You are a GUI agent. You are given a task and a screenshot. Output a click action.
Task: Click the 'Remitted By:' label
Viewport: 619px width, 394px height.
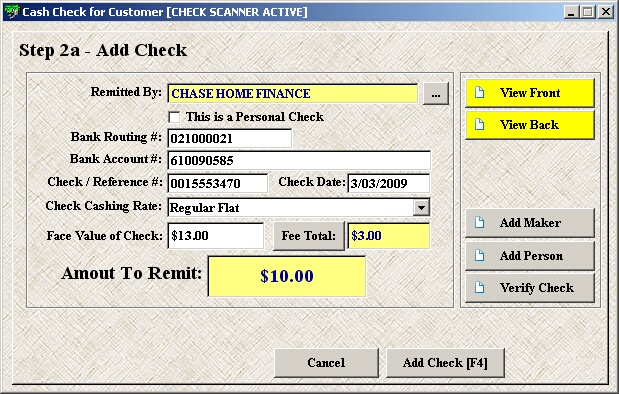pos(126,92)
